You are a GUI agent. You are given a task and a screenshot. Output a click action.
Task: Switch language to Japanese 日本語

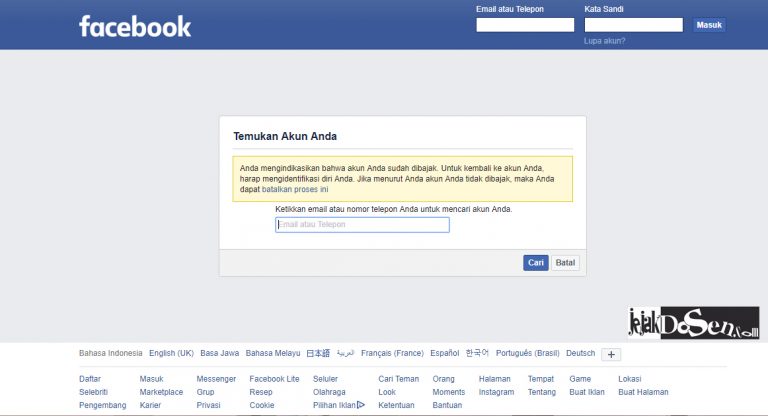(318, 353)
